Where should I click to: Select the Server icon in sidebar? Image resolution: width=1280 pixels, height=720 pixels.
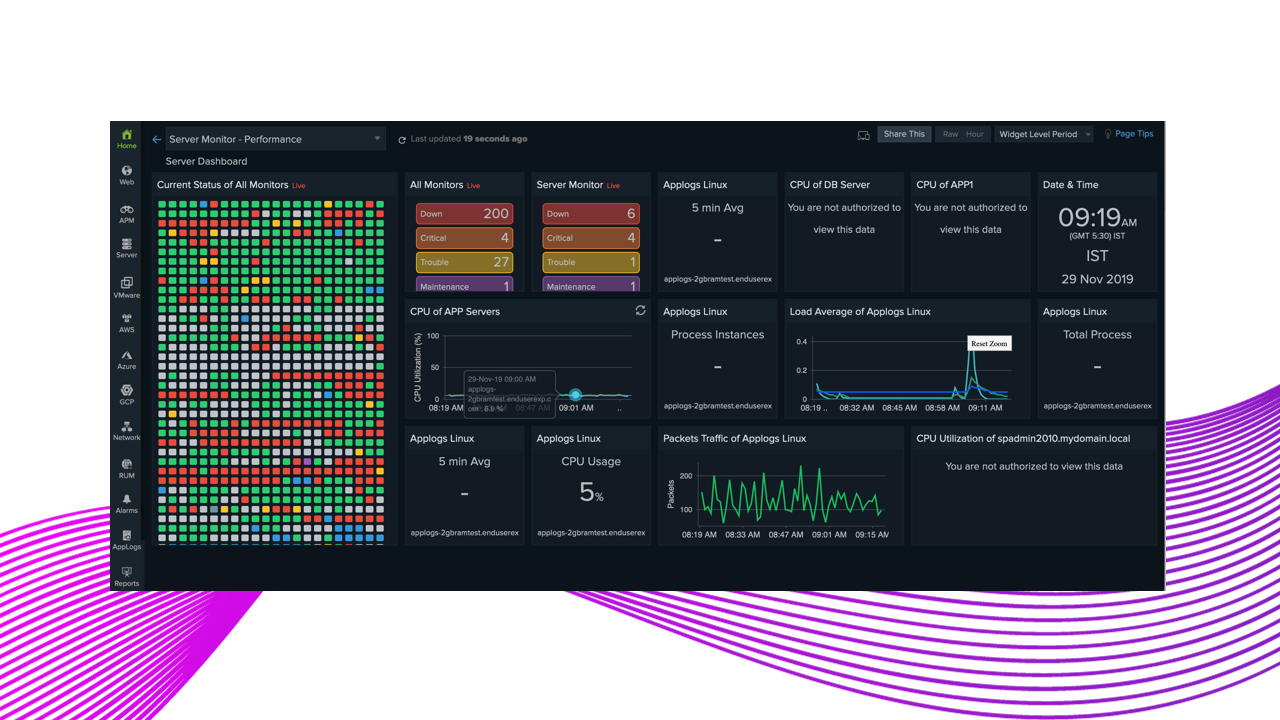point(126,248)
